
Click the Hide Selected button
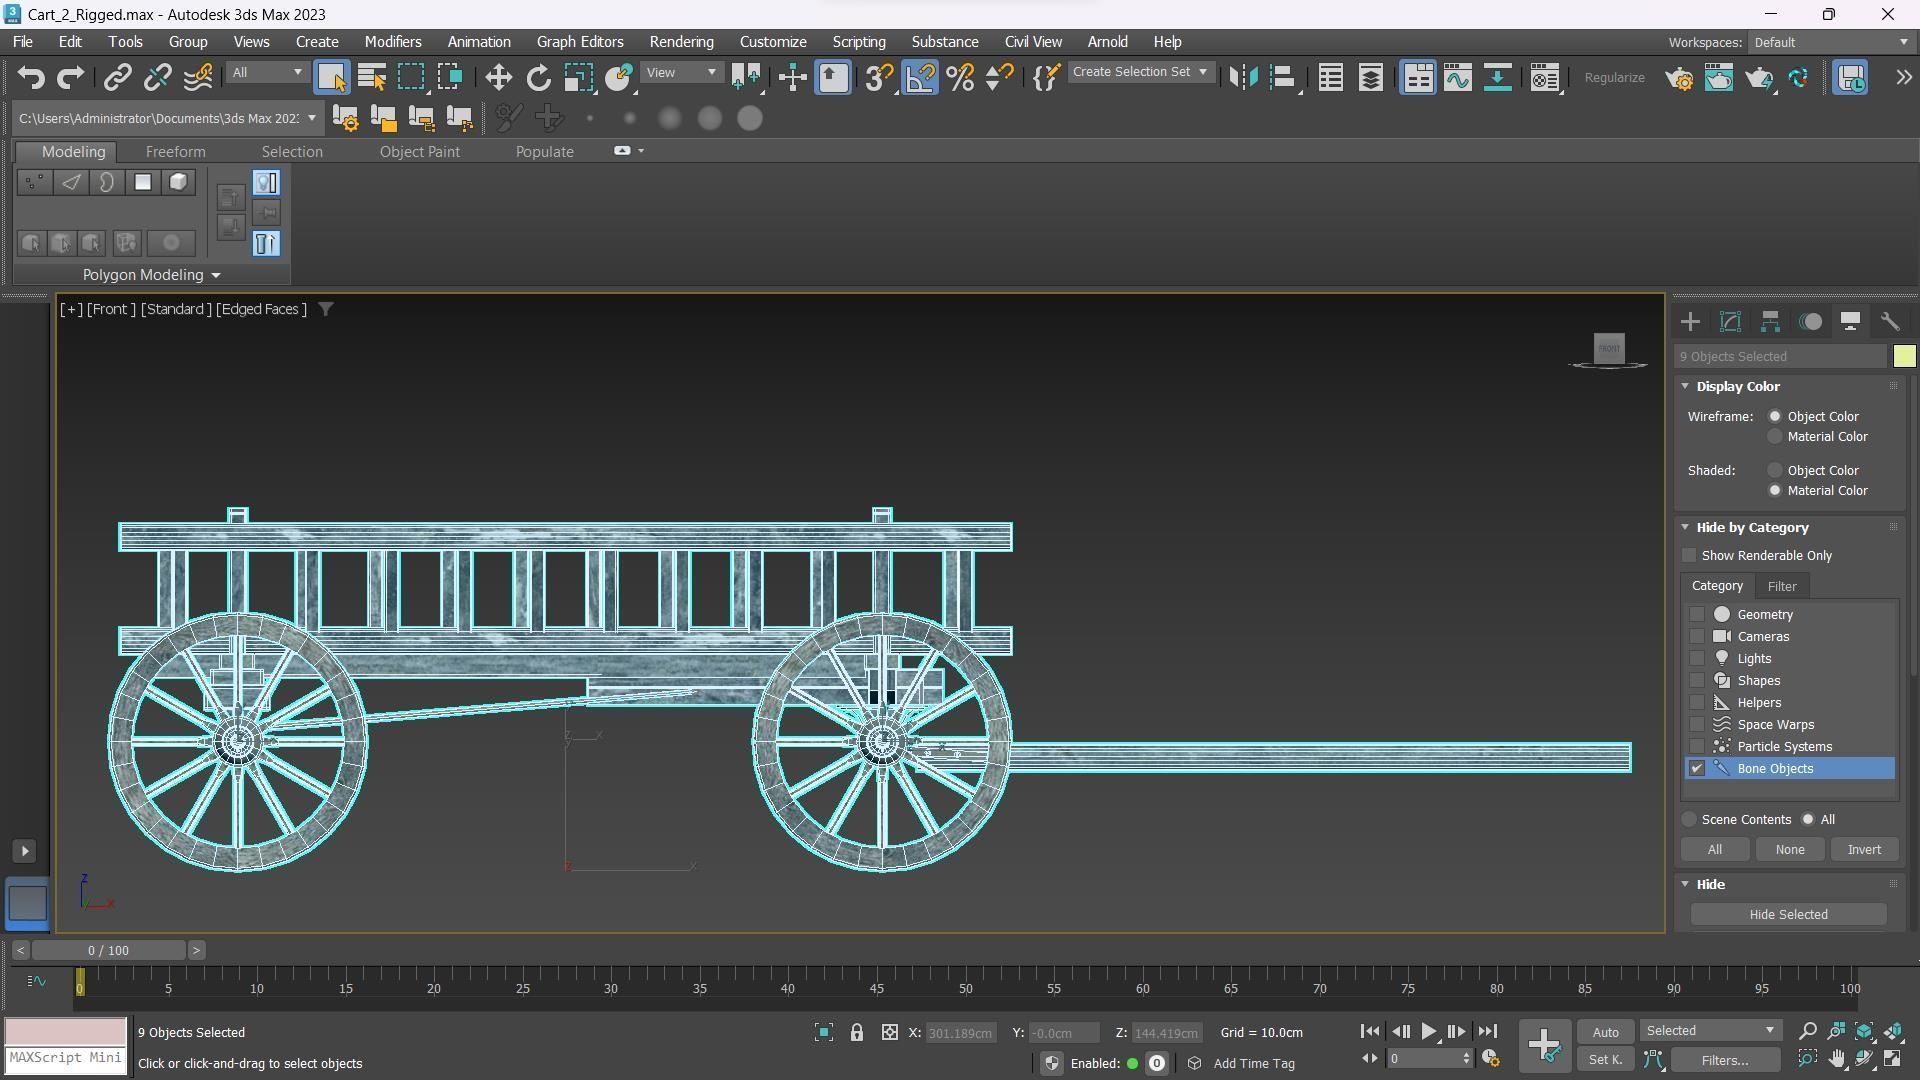(x=1788, y=915)
